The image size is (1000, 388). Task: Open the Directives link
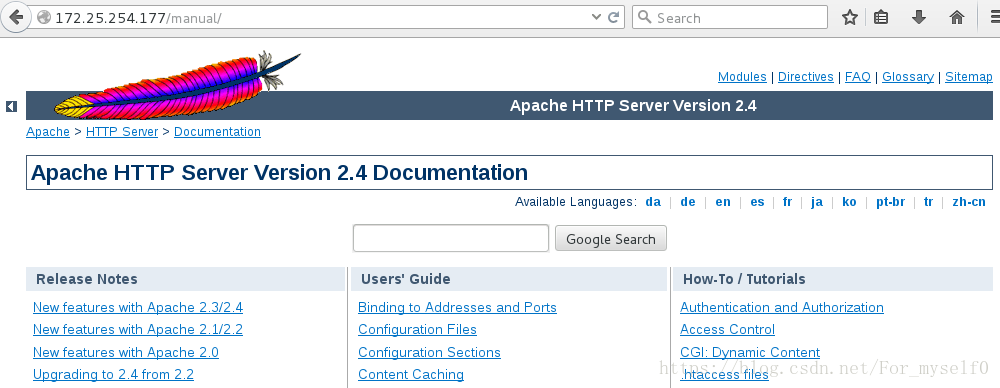[x=805, y=77]
